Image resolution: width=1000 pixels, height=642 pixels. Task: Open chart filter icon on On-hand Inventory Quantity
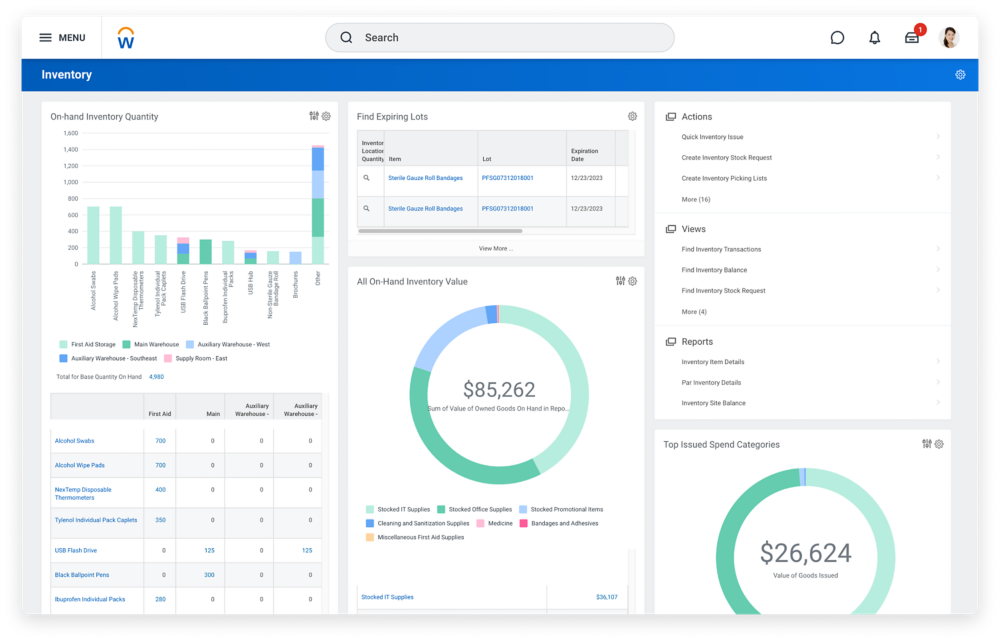click(x=313, y=116)
